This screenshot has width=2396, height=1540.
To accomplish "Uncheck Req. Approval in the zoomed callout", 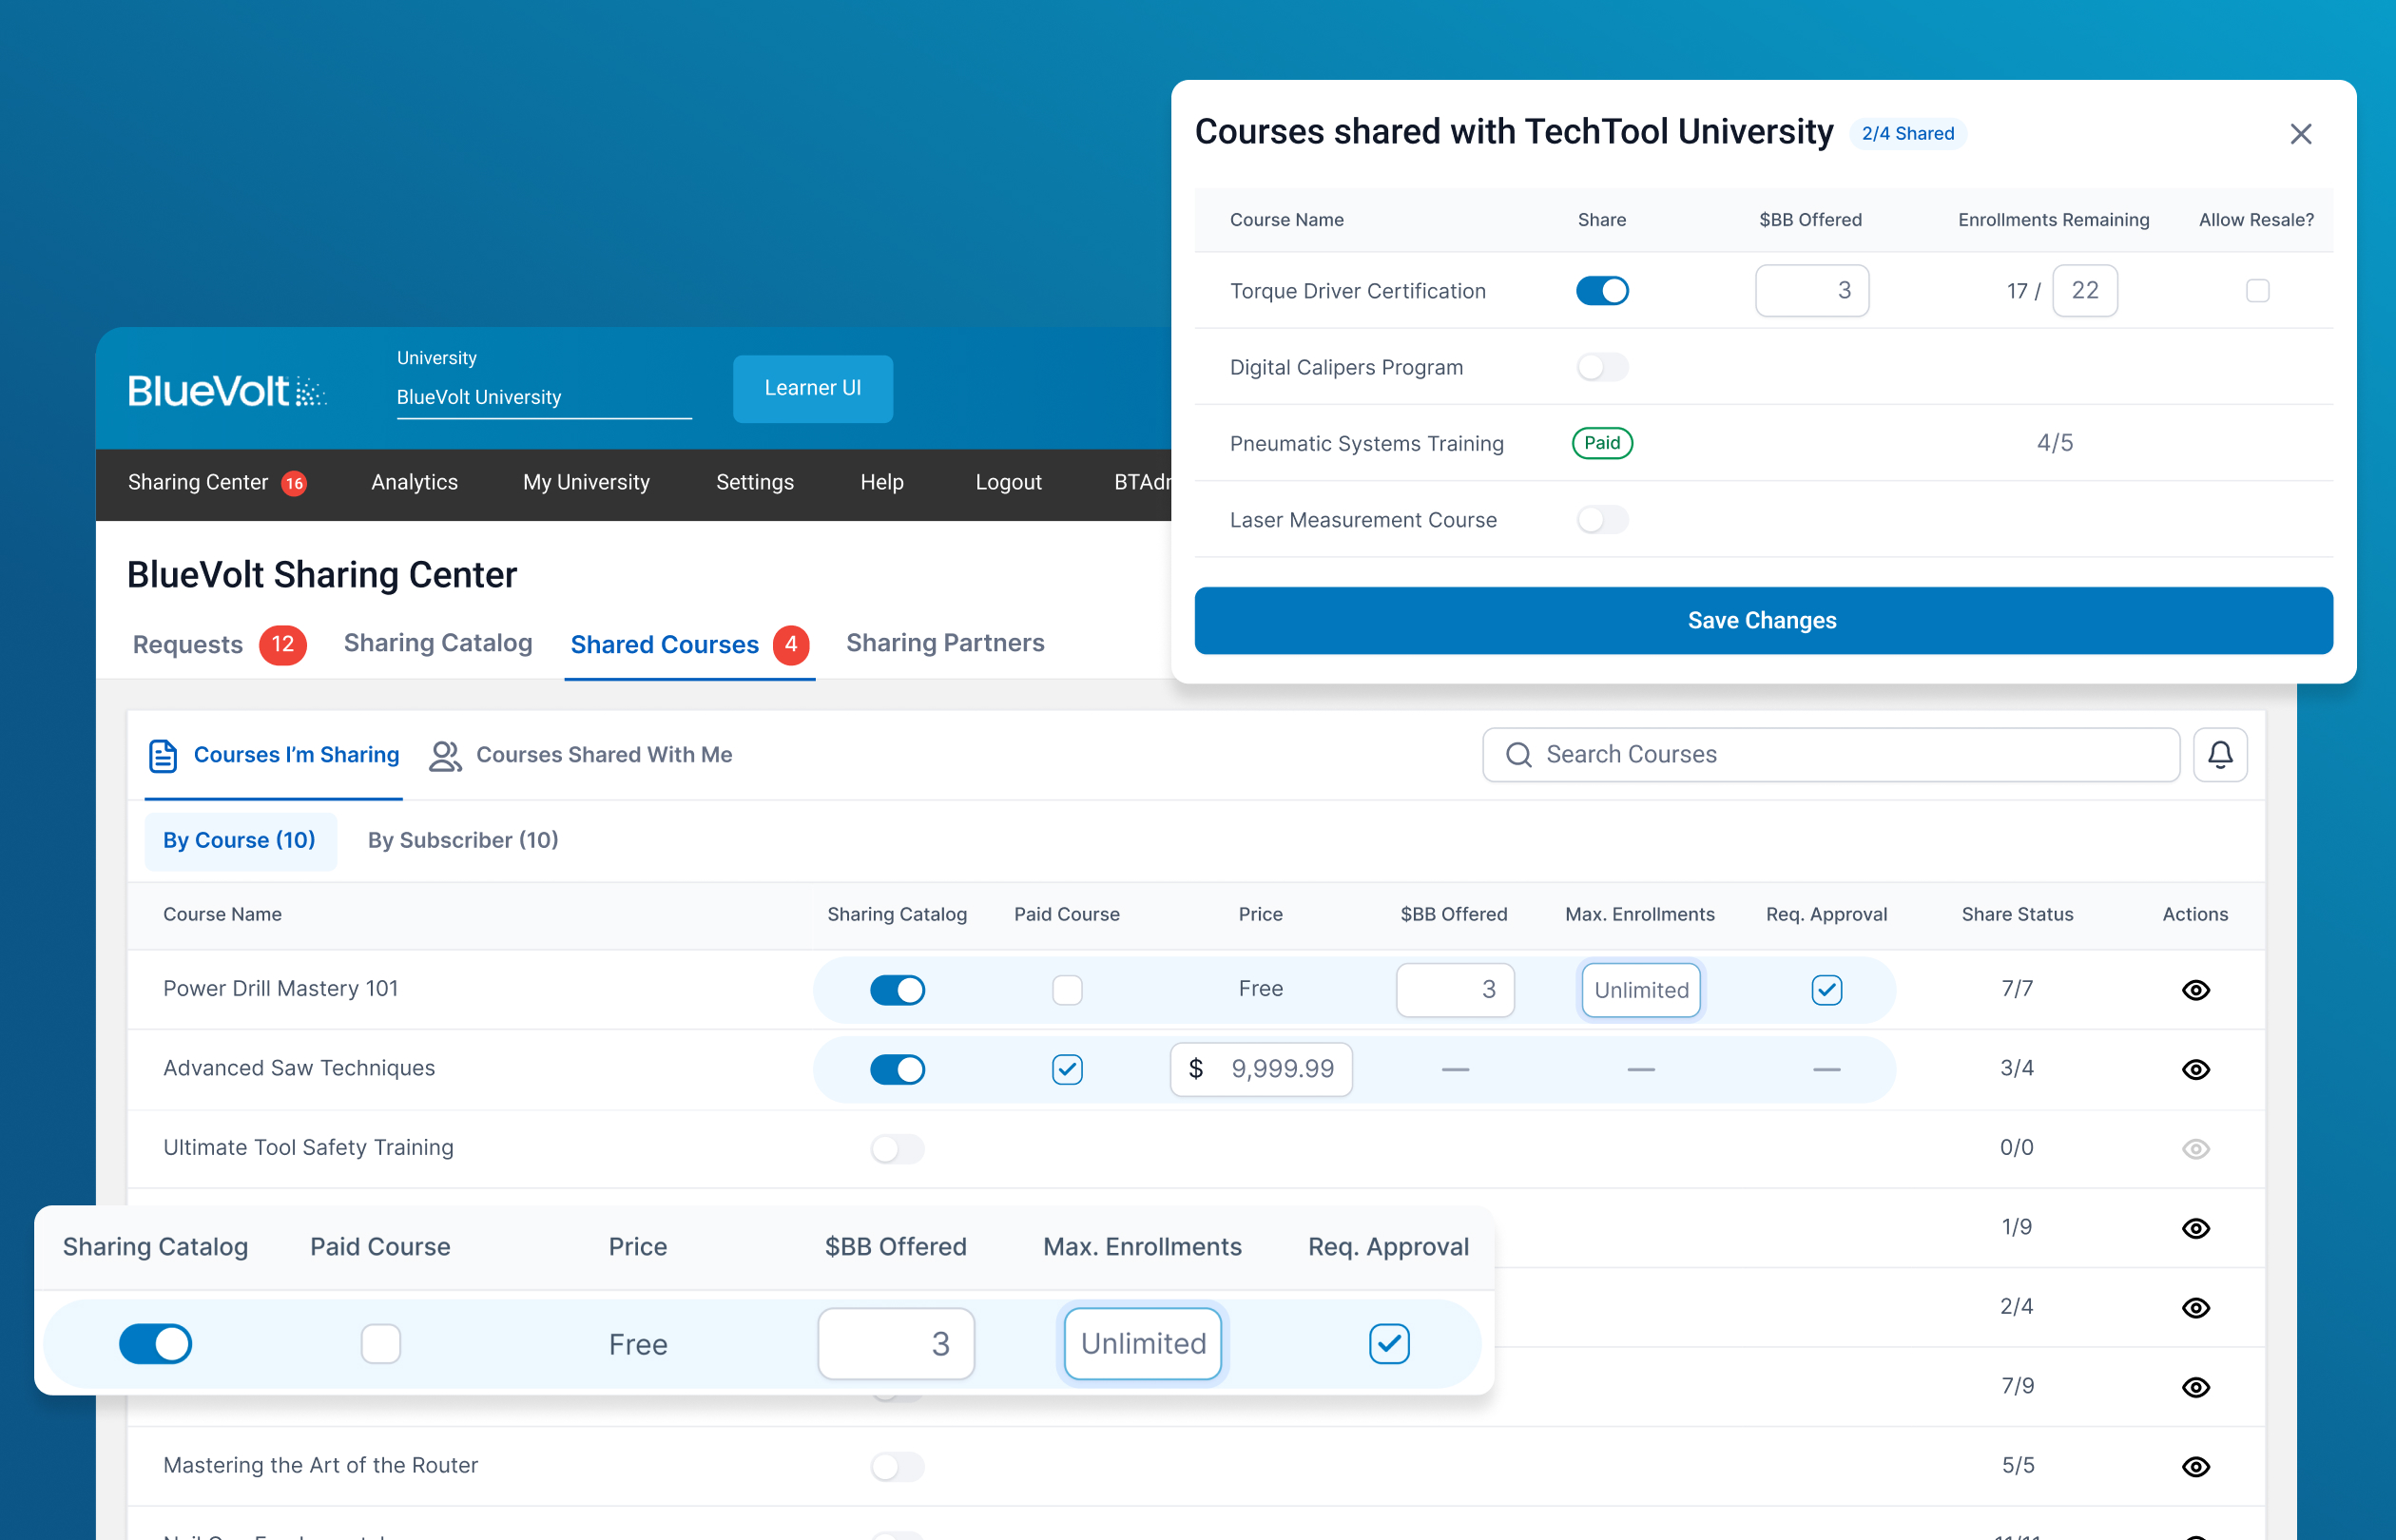I will pos(1389,1344).
